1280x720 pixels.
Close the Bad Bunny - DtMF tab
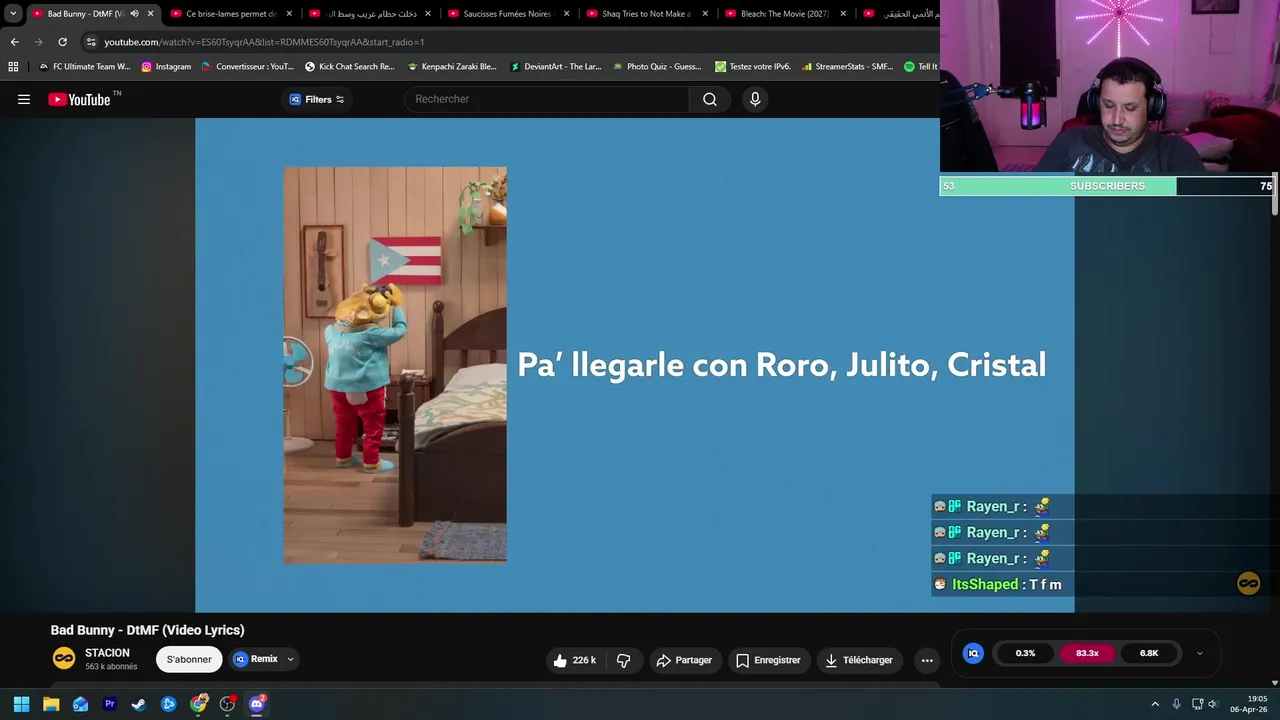pos(151,14)
